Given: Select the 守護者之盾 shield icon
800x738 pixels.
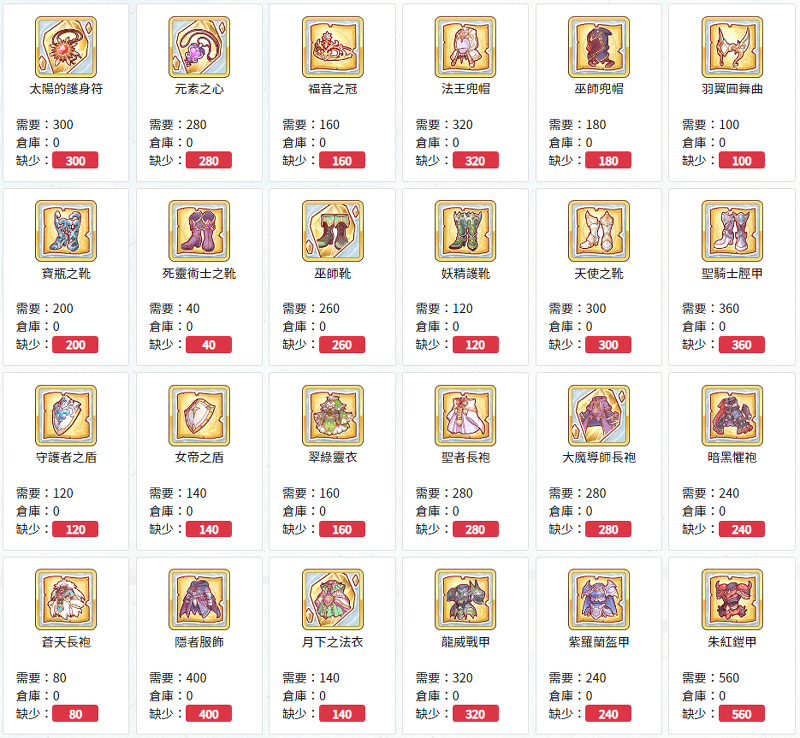Looking at the screenshot, I should pos(66,416).
